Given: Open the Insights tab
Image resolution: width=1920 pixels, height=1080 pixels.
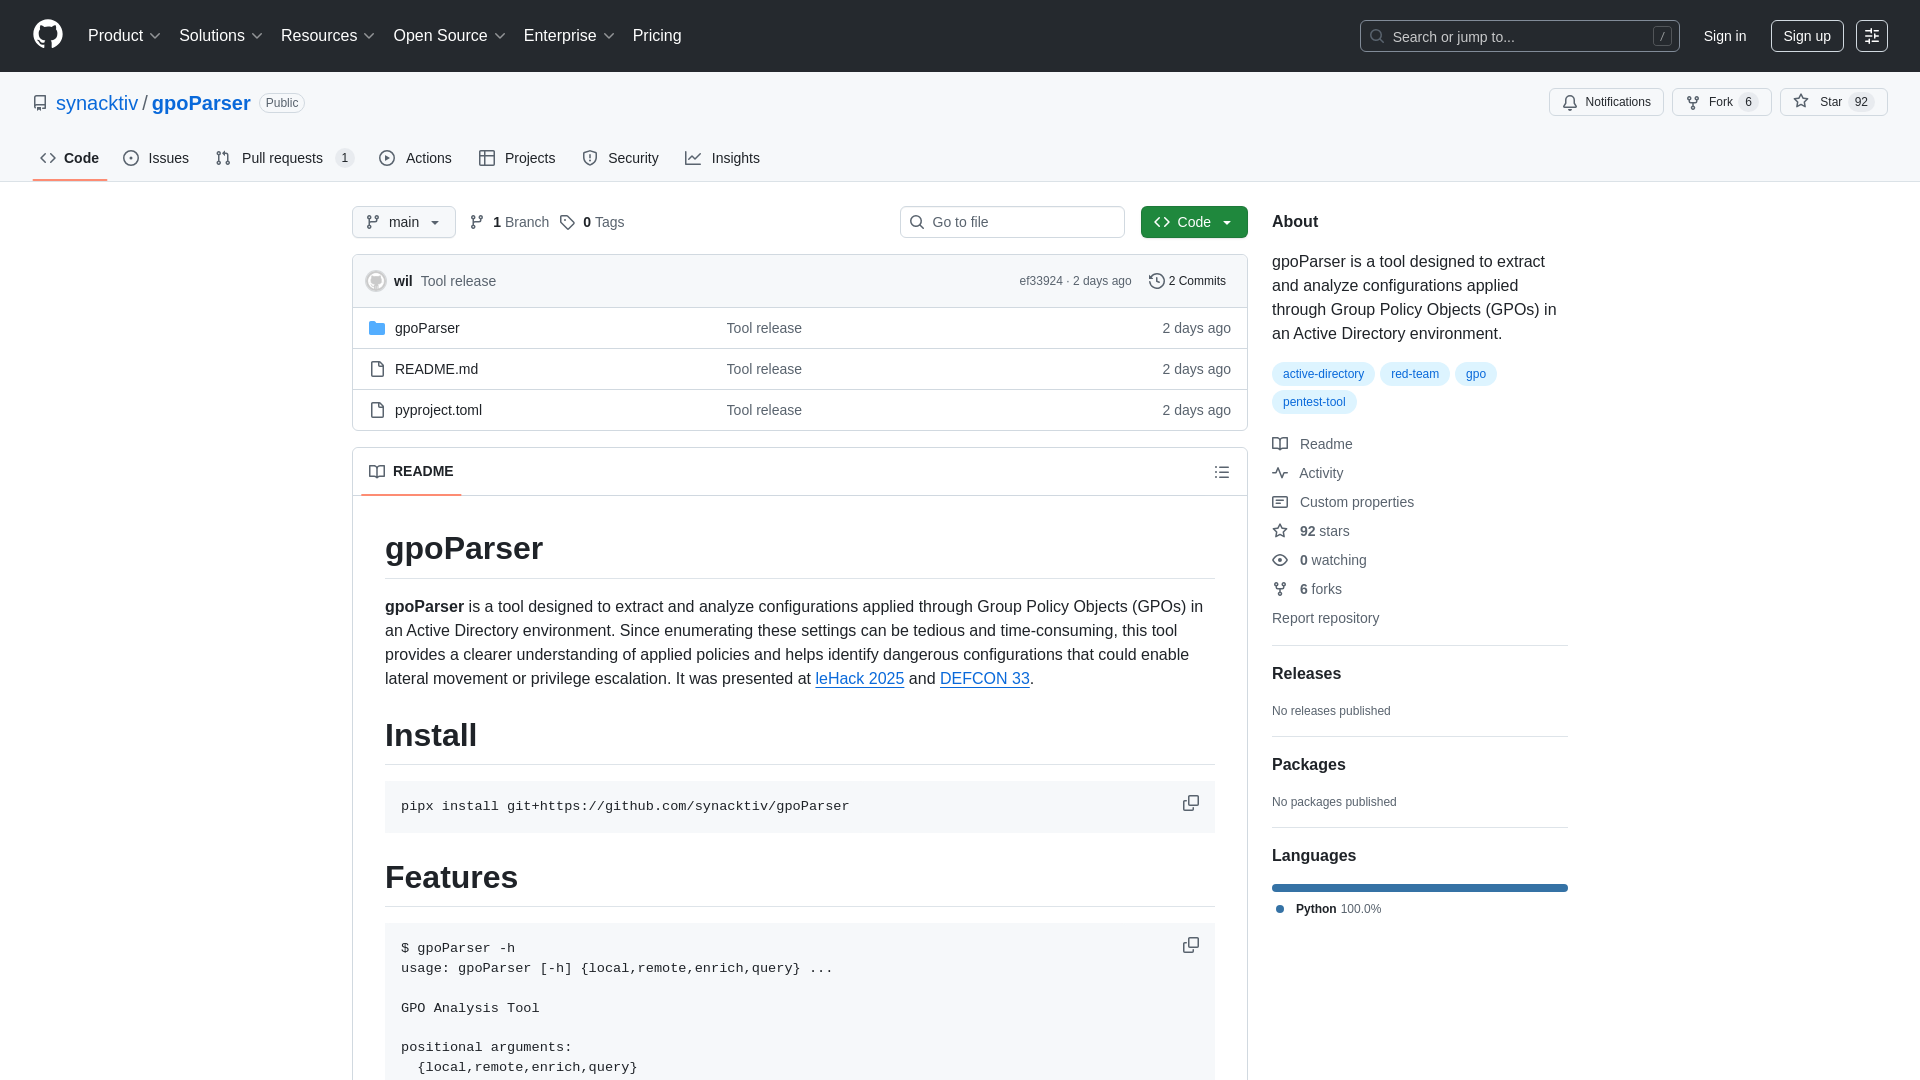Looking at the screenshot, I should click(722, 158).
